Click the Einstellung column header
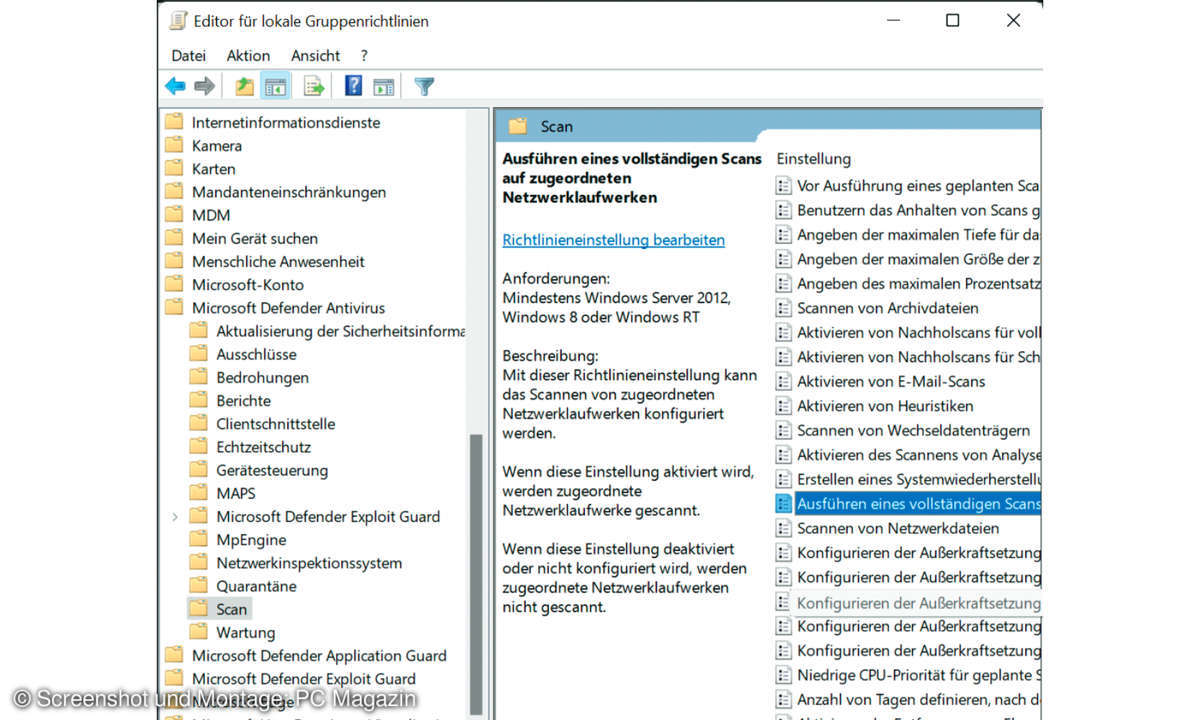This screenshot has width=1200, height=720. pos(813,159)
